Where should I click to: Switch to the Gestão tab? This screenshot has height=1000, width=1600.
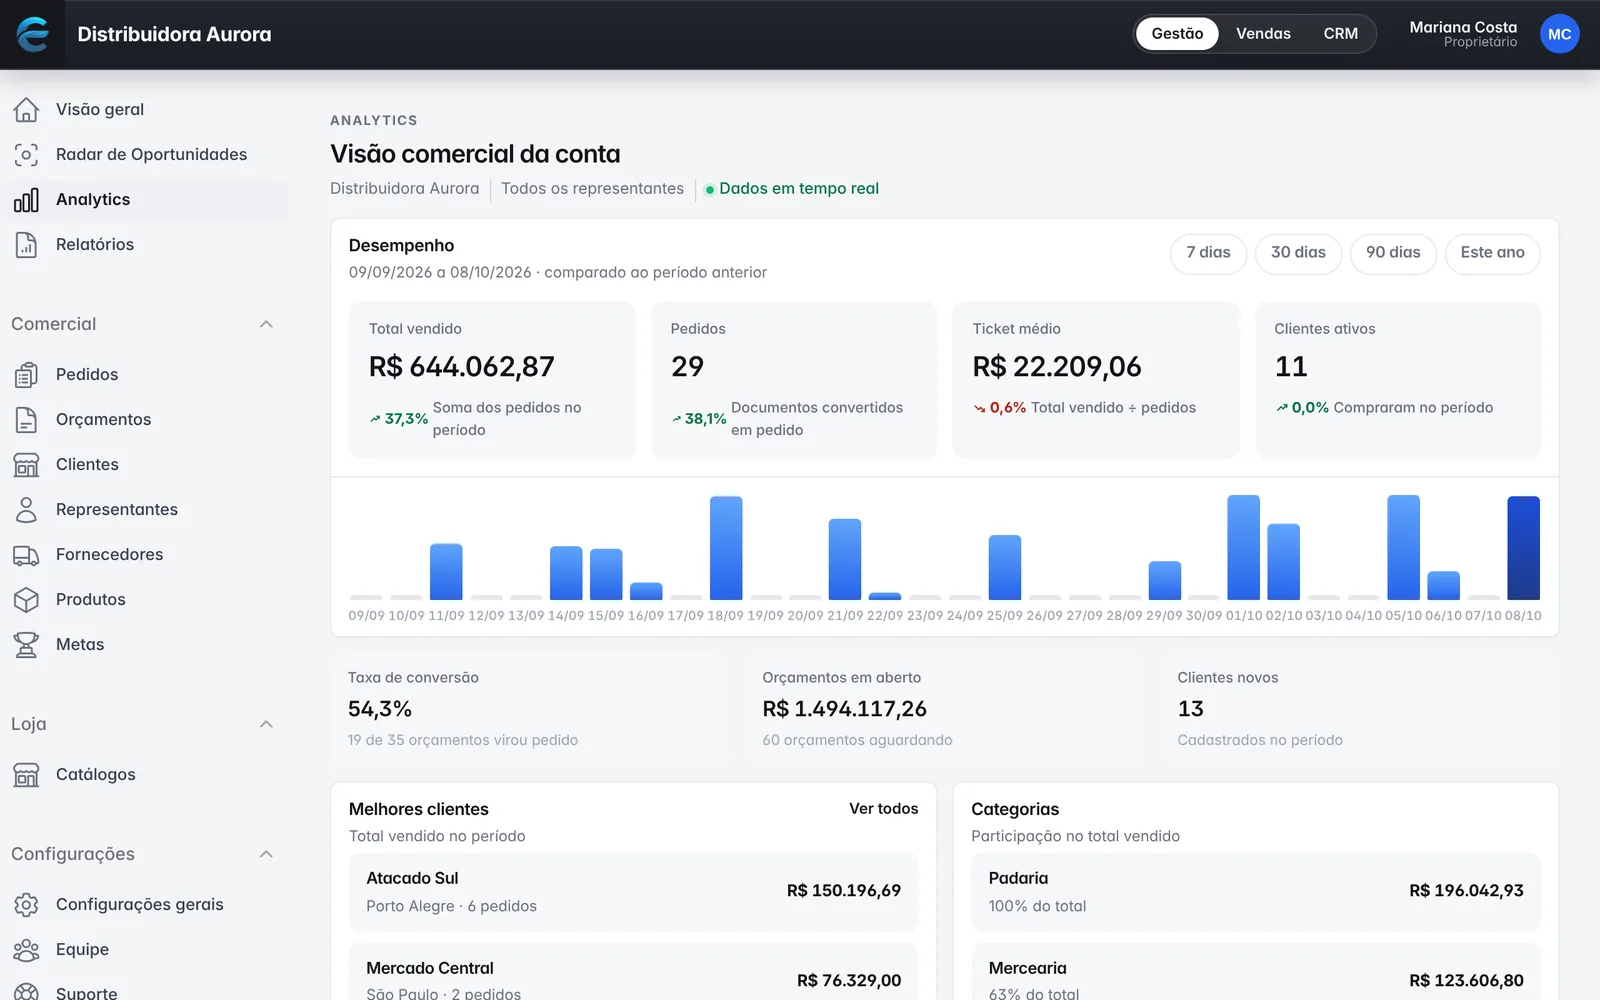point(1177,34)
